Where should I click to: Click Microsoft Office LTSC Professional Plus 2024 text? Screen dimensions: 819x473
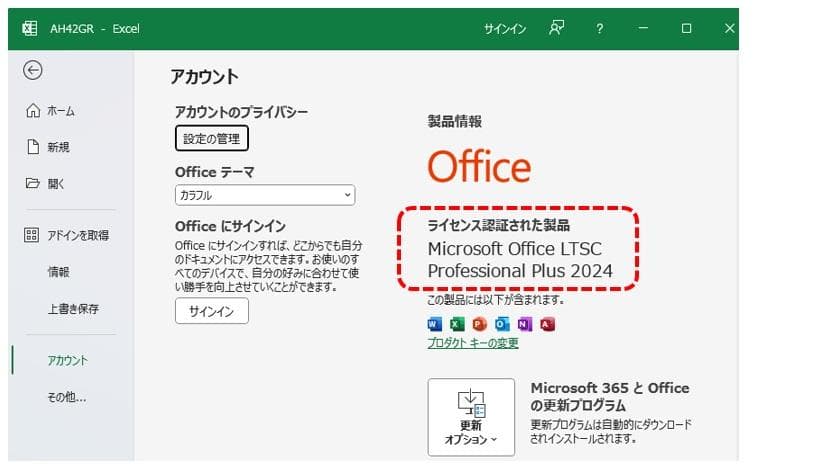point(520,259)
